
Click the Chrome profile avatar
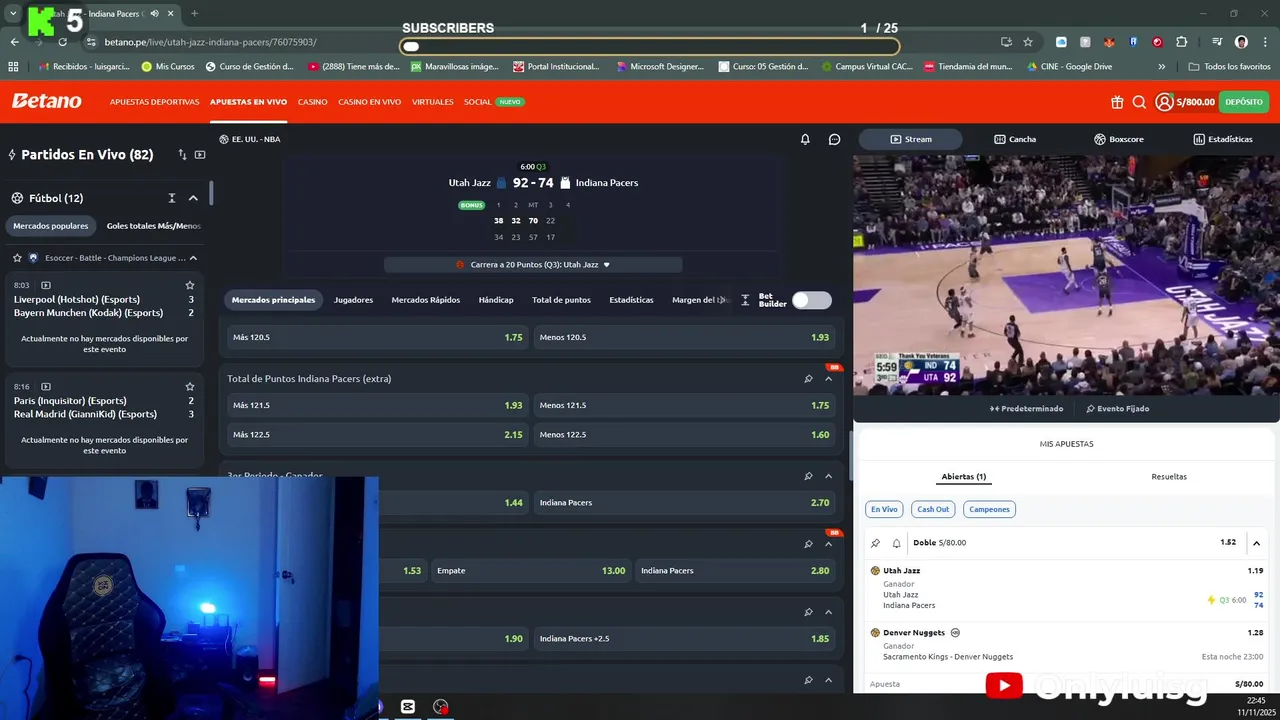tap(1241, 42)
